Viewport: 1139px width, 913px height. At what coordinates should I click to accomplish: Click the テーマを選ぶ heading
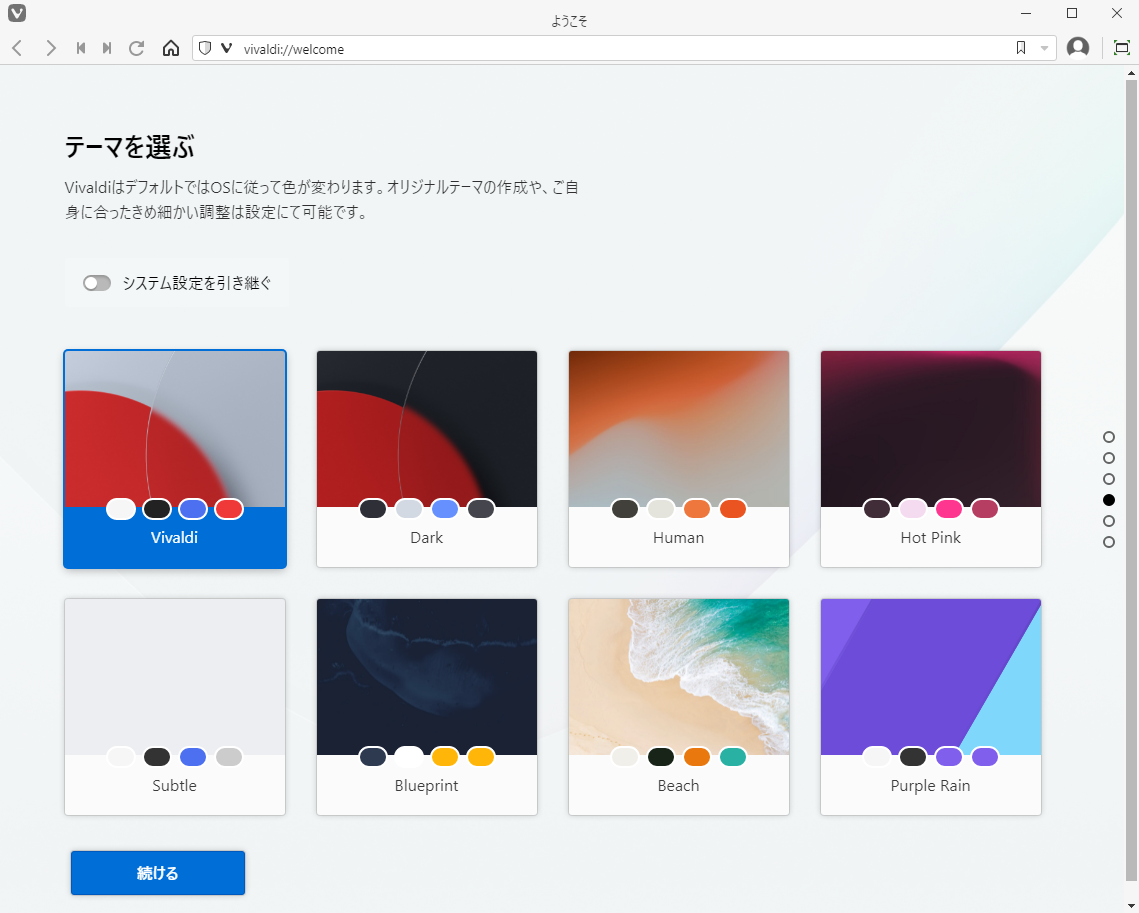pos(130,147)
